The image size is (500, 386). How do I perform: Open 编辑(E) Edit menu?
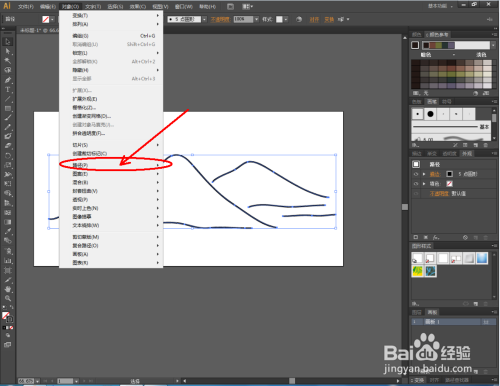48,6
